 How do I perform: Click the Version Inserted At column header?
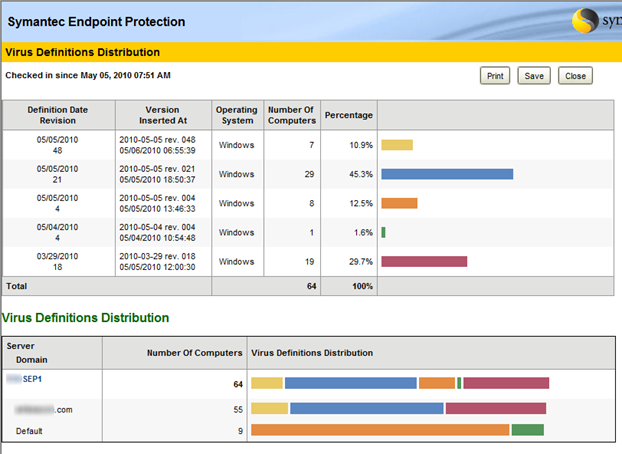pos(163,115)
